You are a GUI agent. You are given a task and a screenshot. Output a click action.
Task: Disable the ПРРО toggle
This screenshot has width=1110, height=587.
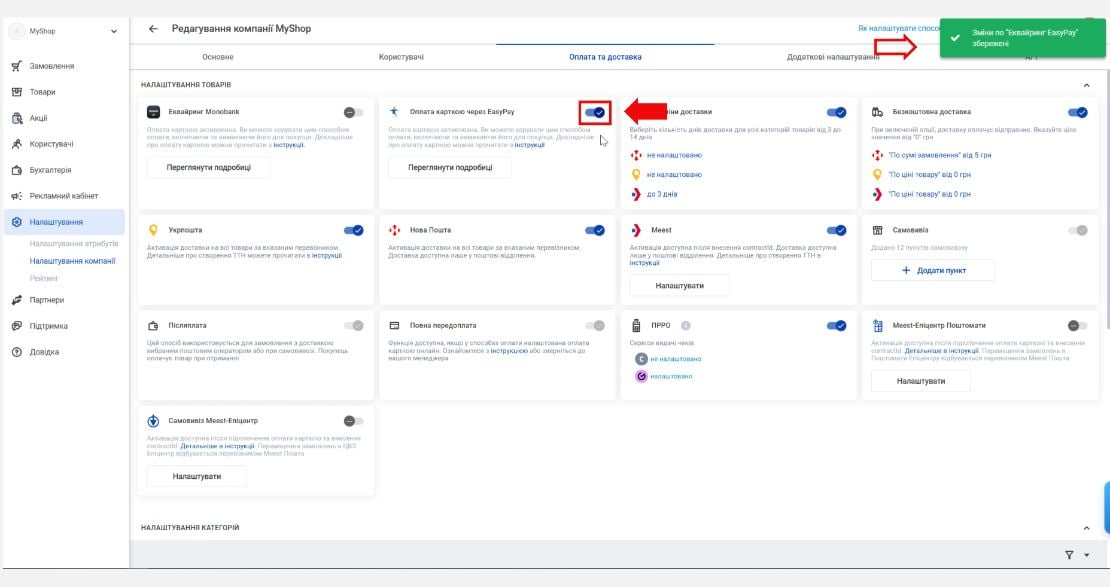(836, 326)
